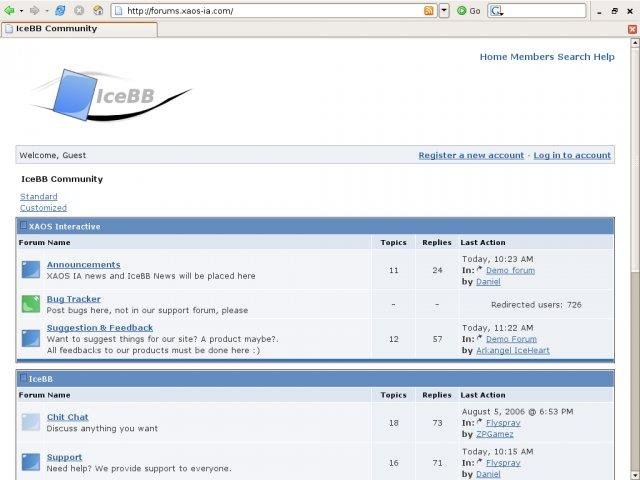Image resolution: width=640 pixels, height=480 pixels.
Task: Open the Back history dropdown arrow
Action: (21, 11)
